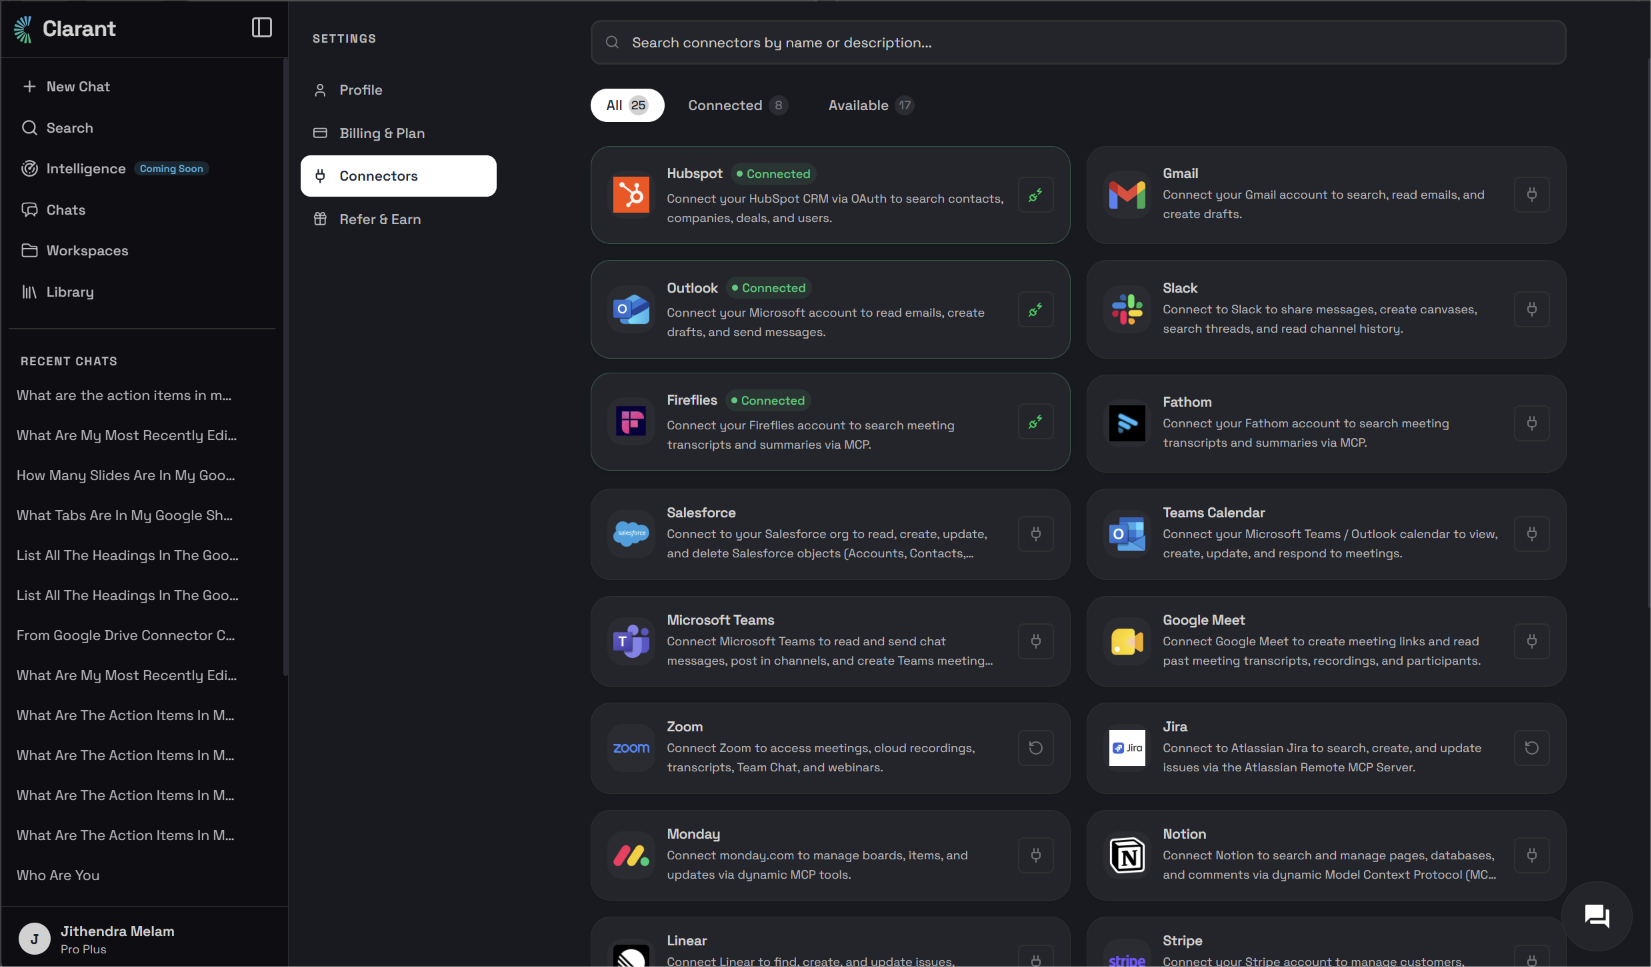Click the plug icon on the Gmail card
The width and height of the screenshot is (1651, 967).
(1532, 195)
